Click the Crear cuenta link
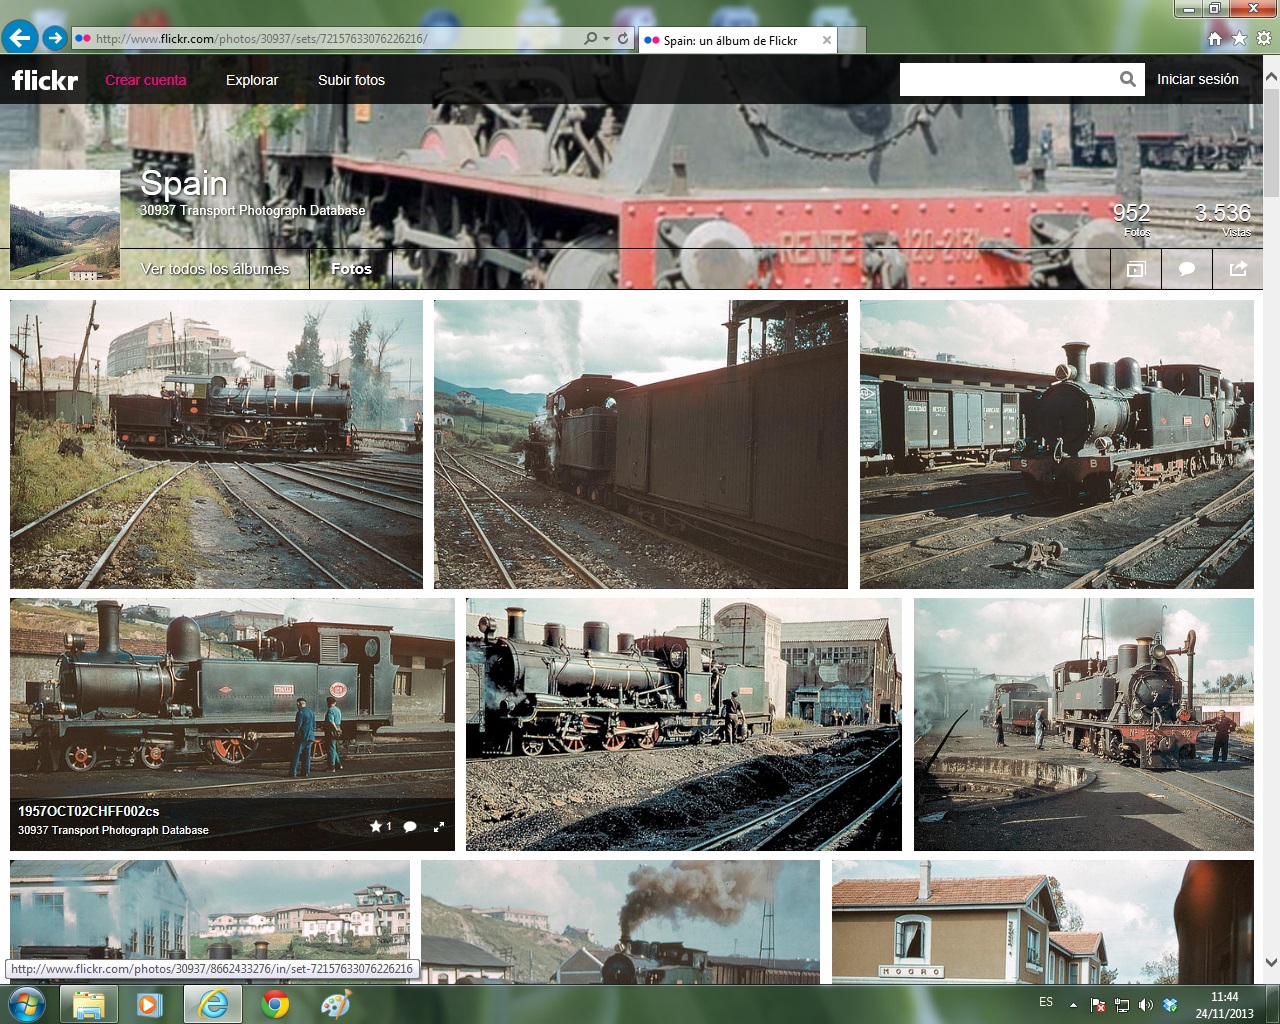The width and height of the screenshot is (1280, 1024). click(146, 80)
